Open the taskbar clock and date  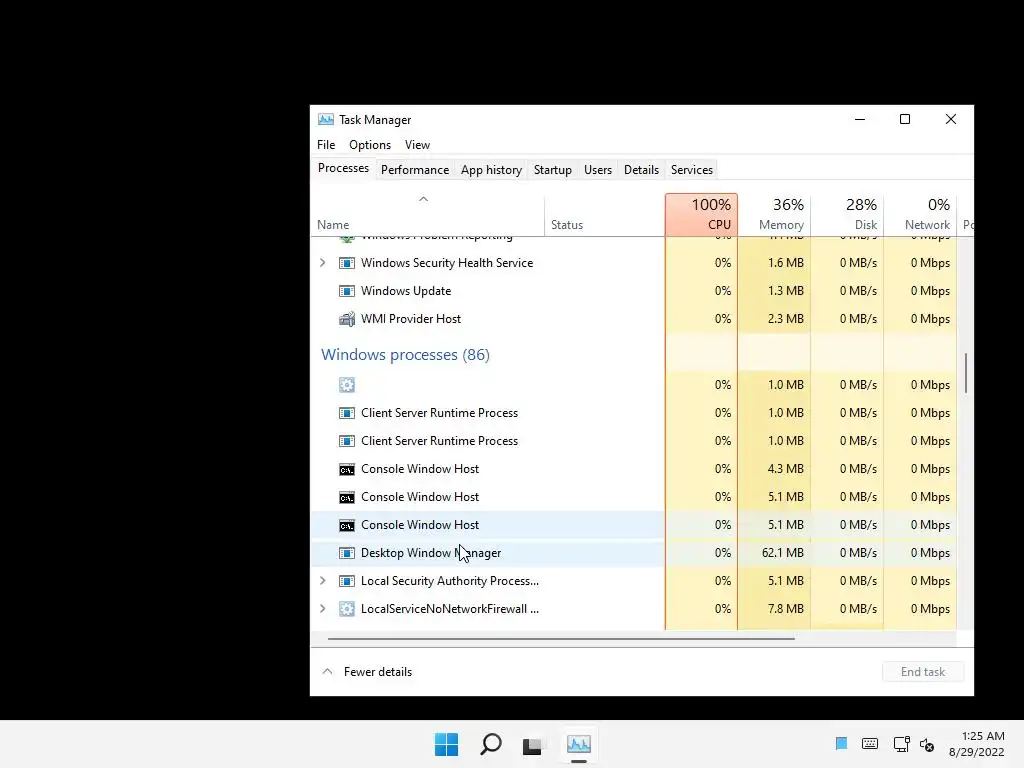pyautogui.click(x=977, y=744)
